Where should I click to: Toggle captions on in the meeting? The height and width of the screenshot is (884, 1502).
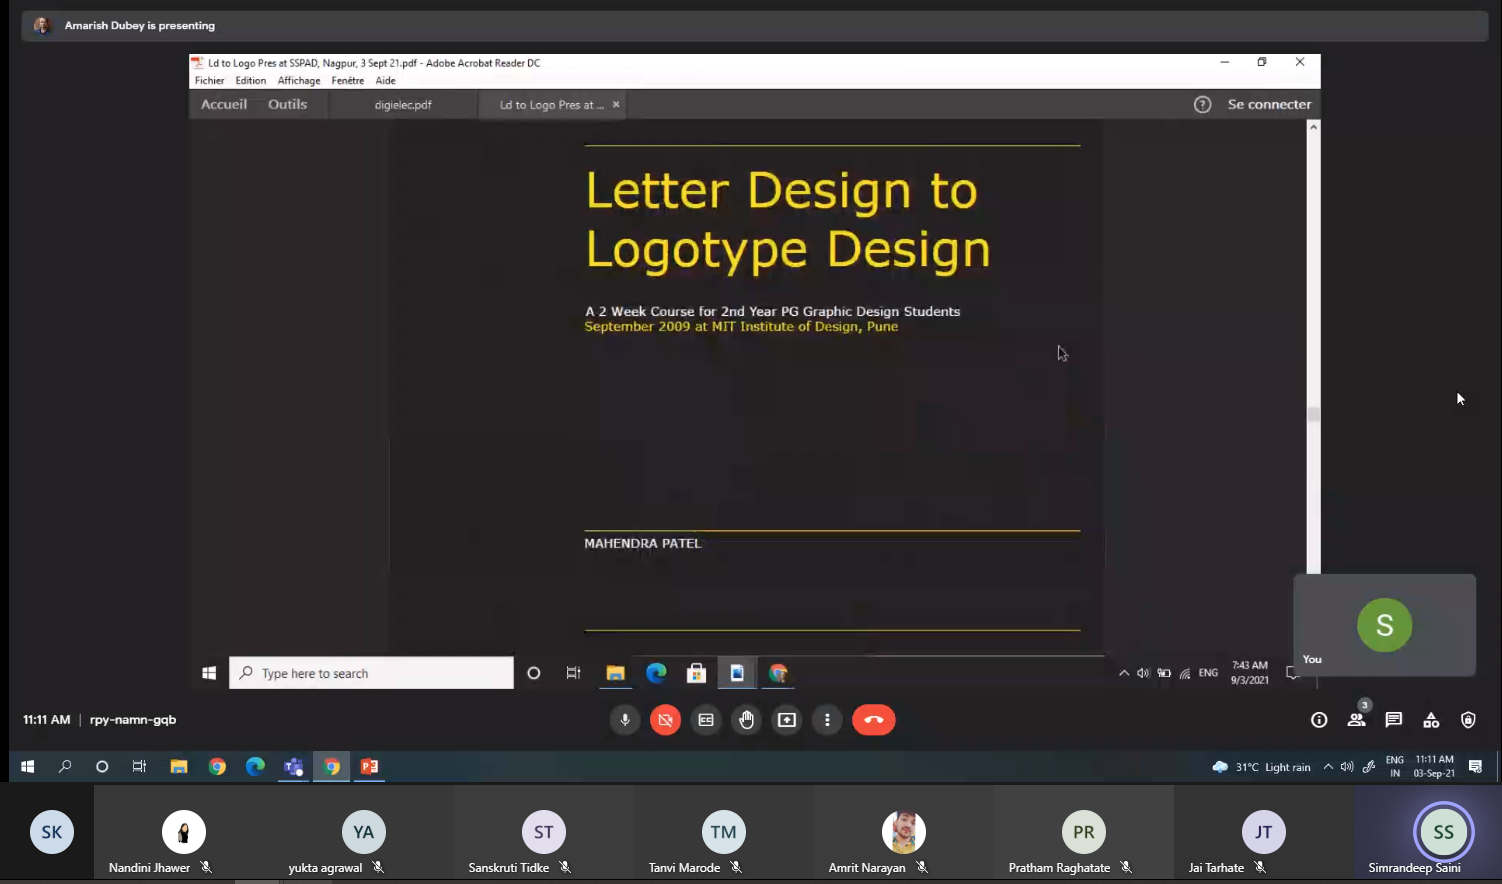[706, 720]
